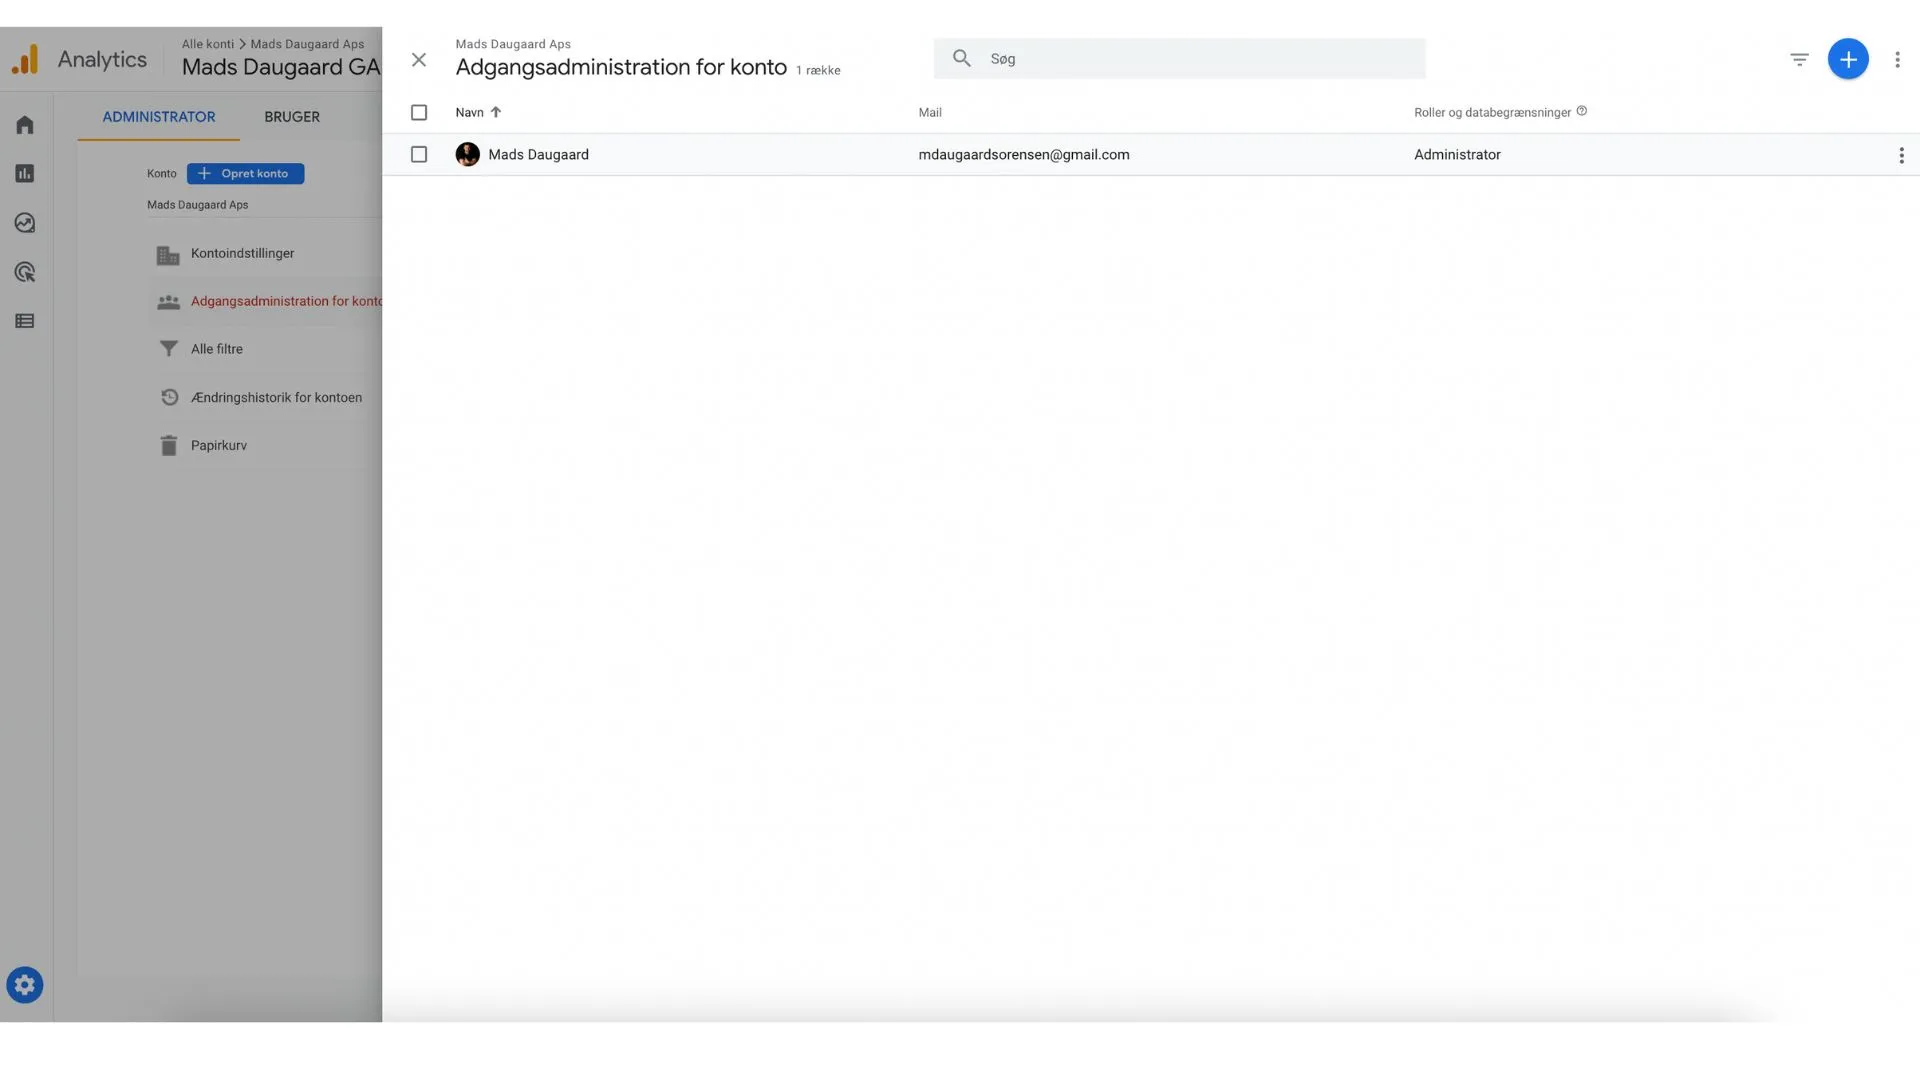Click the trash can icon for Papirkurv
Viewport: 1920px width, 1080px height.
[169, 446]
